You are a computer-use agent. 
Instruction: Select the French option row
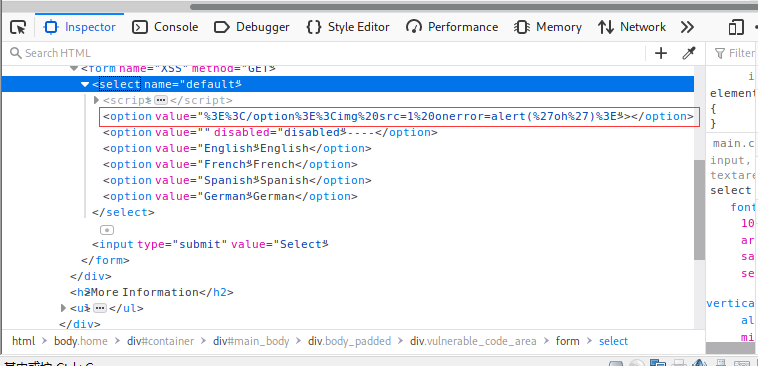tap(230, 164)
